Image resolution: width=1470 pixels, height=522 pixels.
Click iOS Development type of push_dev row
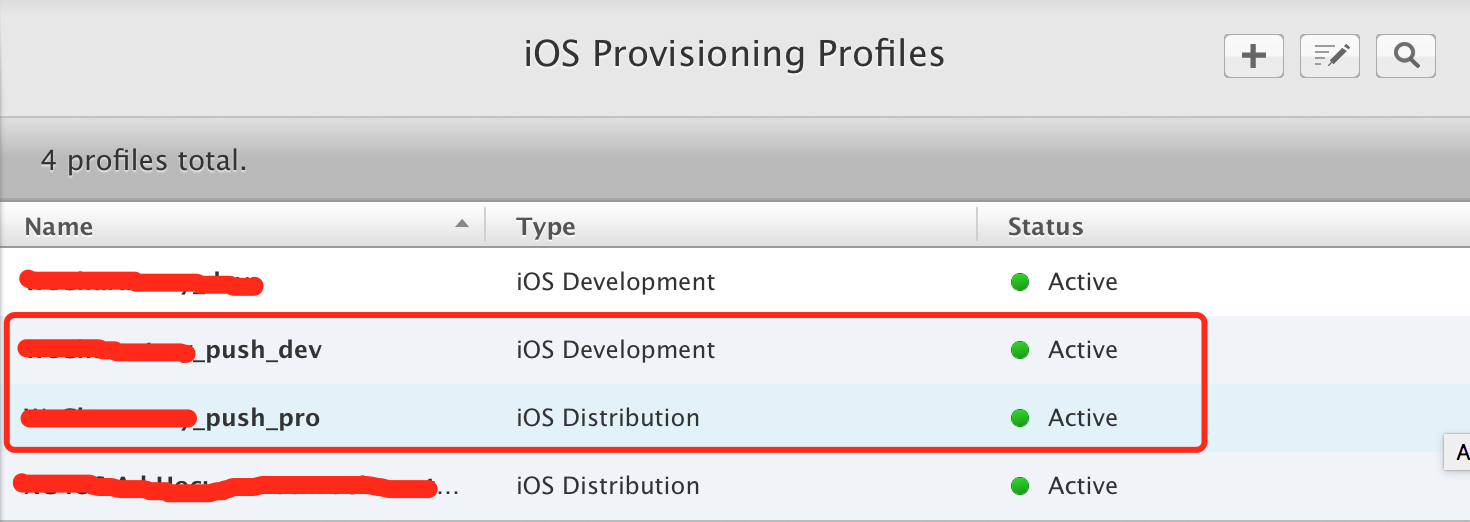coord(615,350)
